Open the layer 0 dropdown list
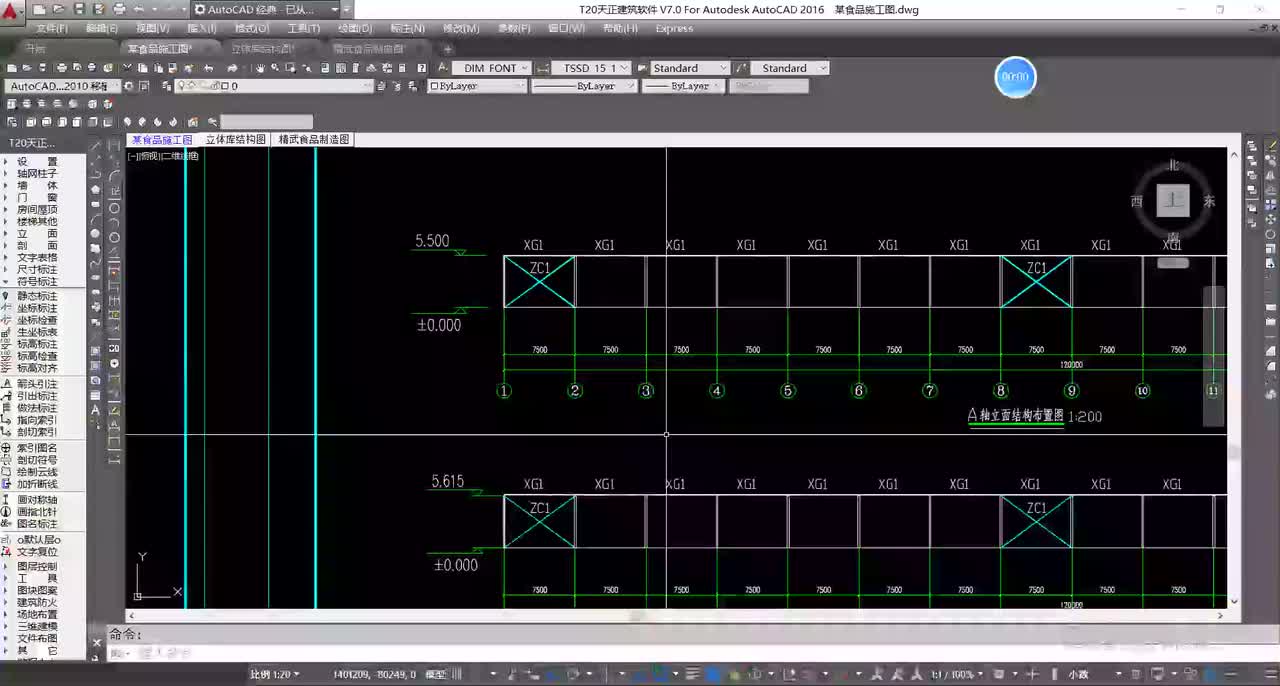This screenshot has height=686, width=1280. click(x=275, y=86)
